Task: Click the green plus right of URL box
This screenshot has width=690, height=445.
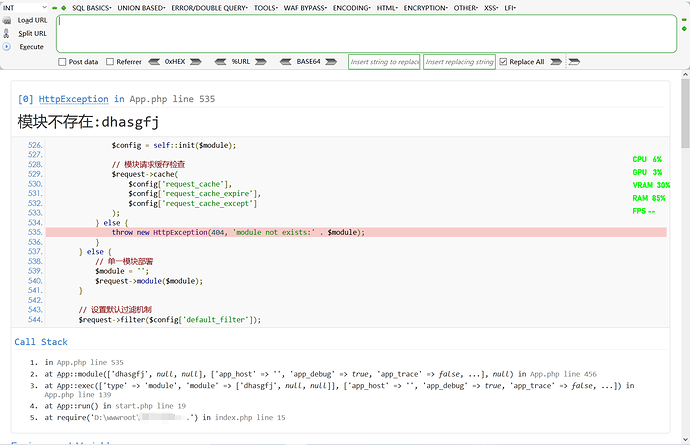Action: [684, 29]
